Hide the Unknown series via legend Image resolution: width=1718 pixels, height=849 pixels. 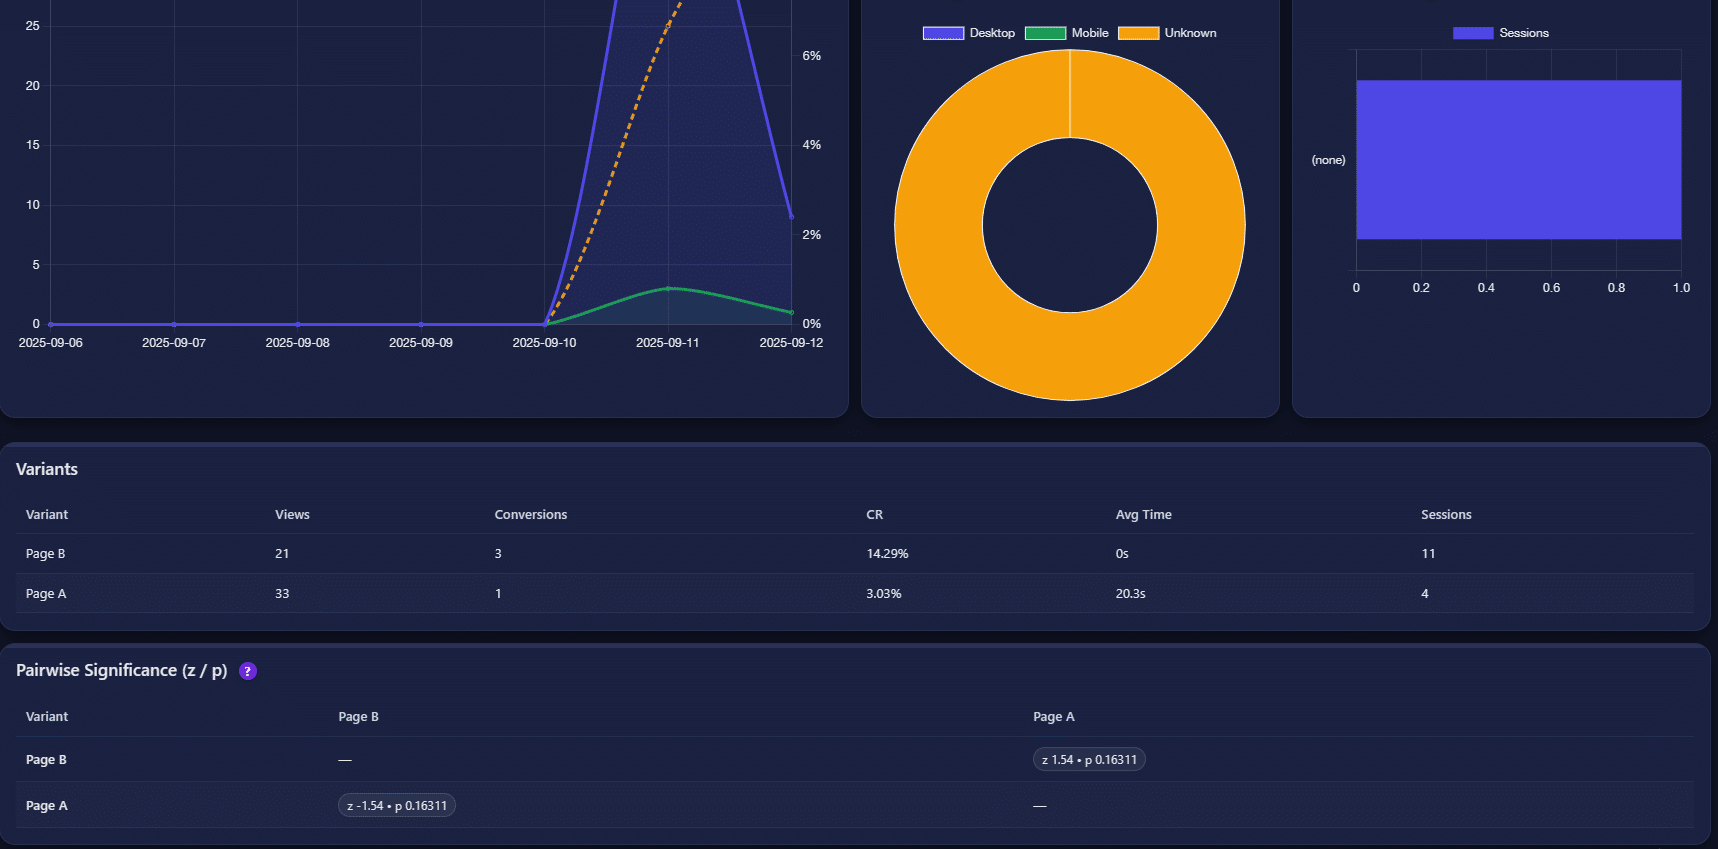1167,33
